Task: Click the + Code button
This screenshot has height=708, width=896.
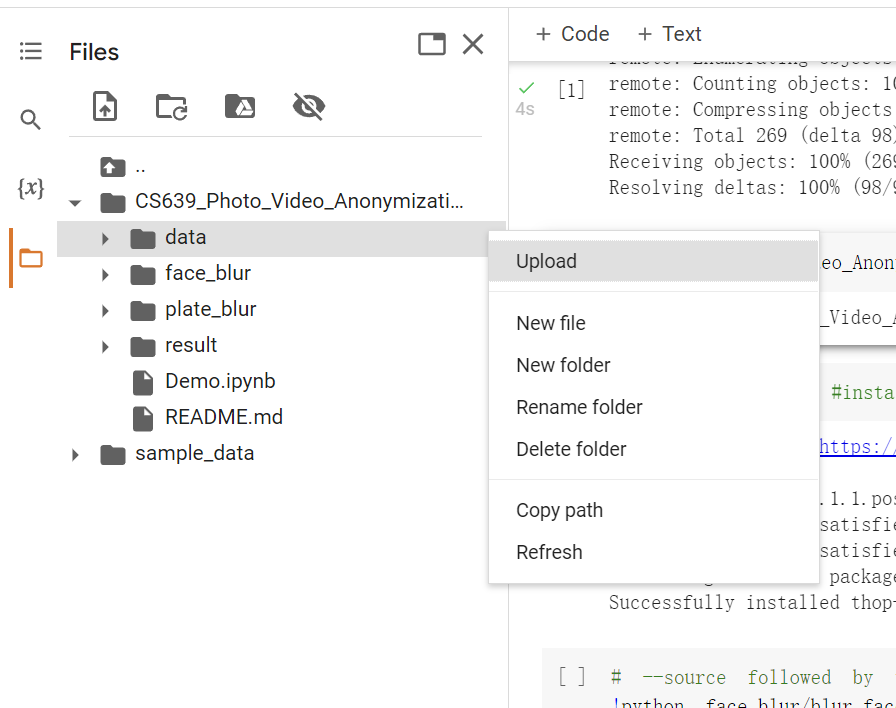Action: 572,33
